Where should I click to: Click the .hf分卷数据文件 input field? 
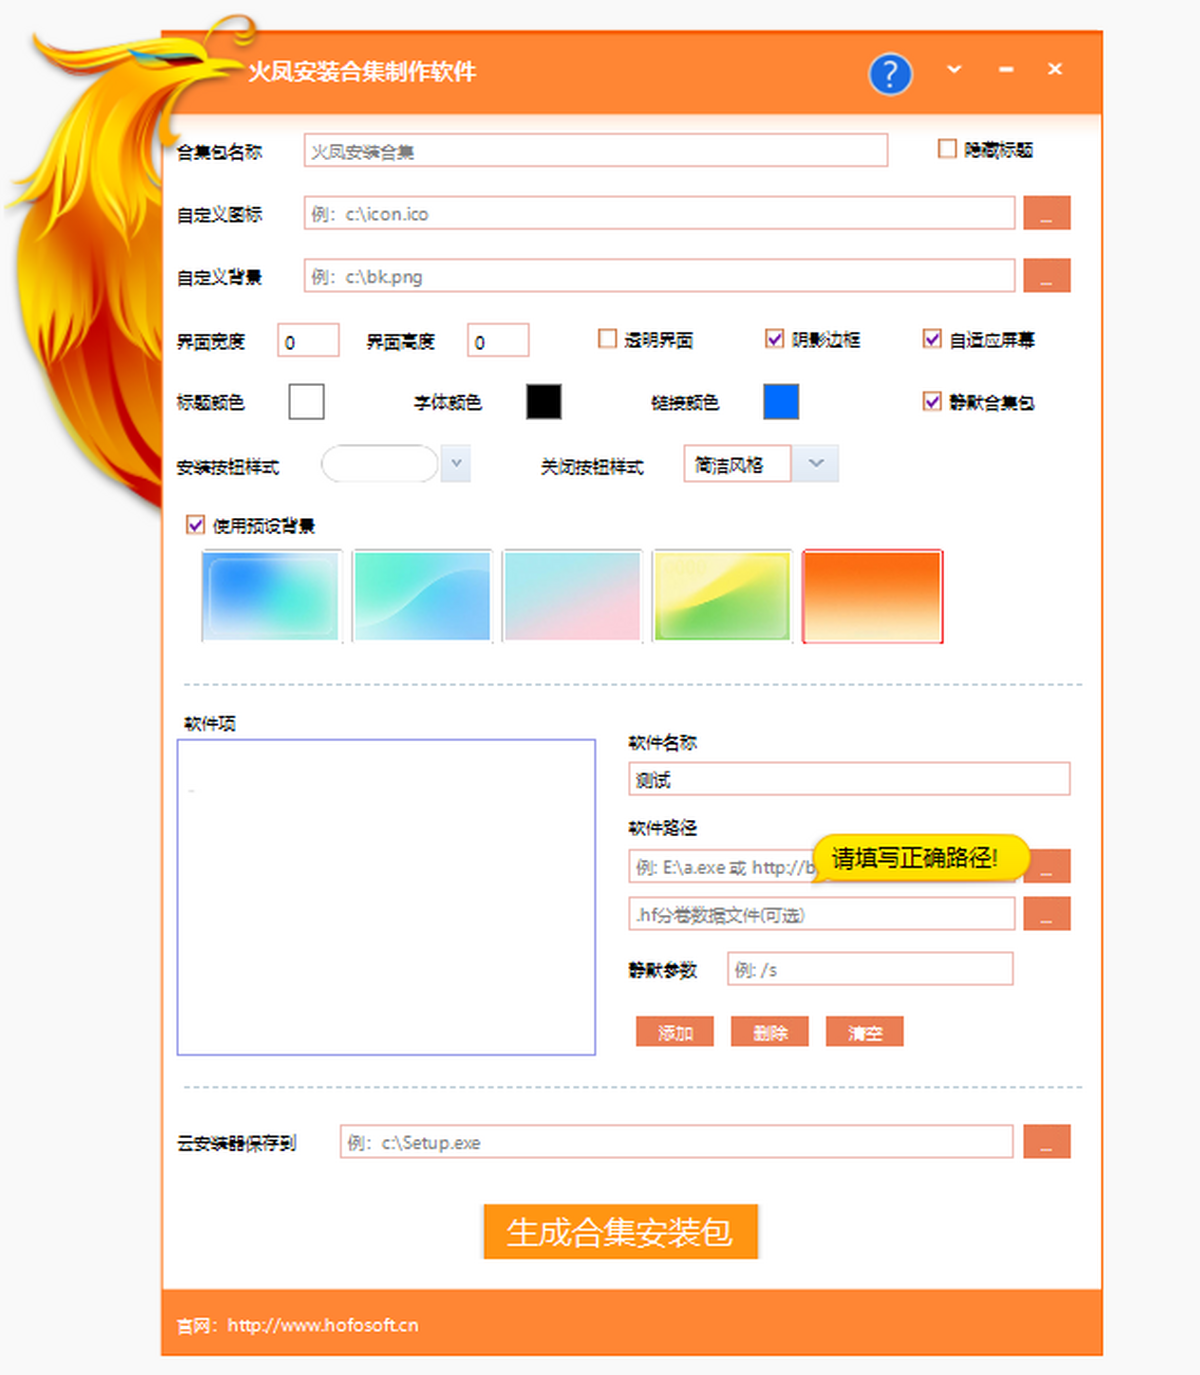822,914
